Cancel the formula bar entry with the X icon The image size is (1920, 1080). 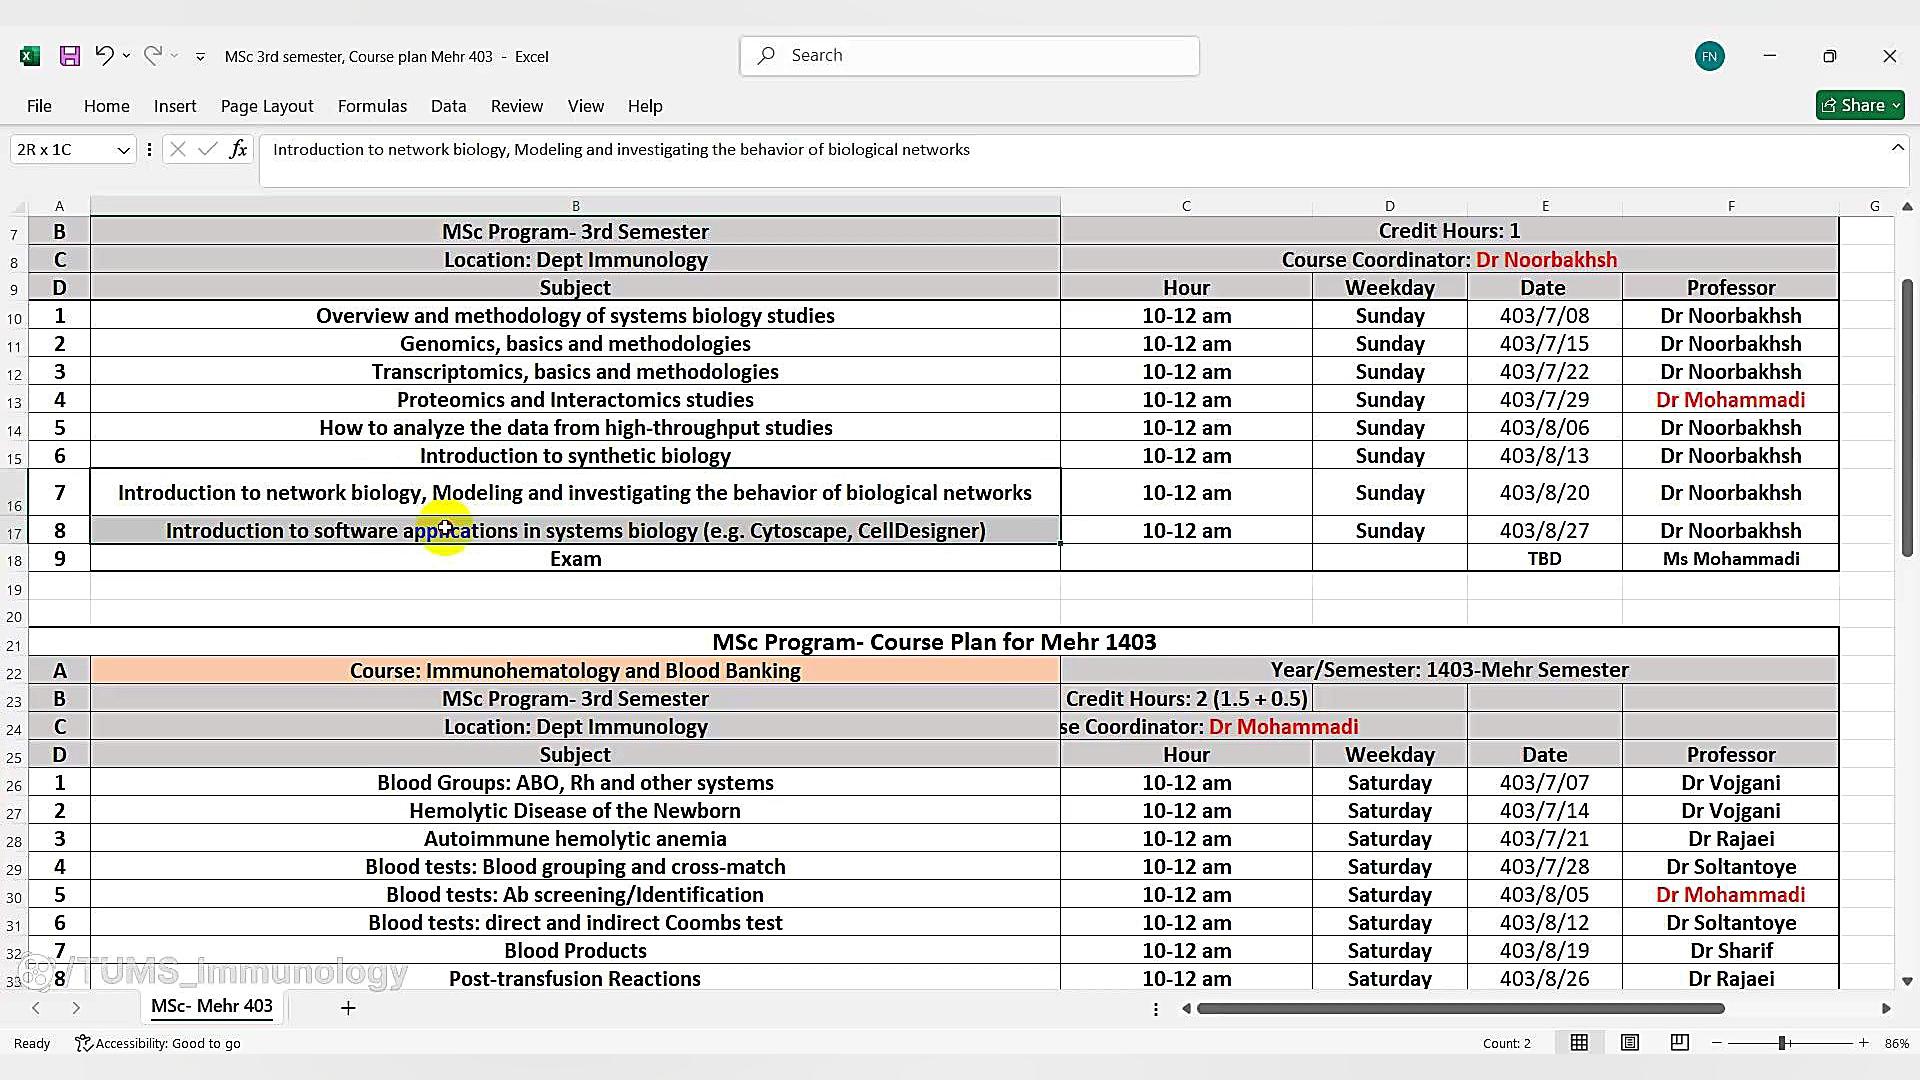178,150
